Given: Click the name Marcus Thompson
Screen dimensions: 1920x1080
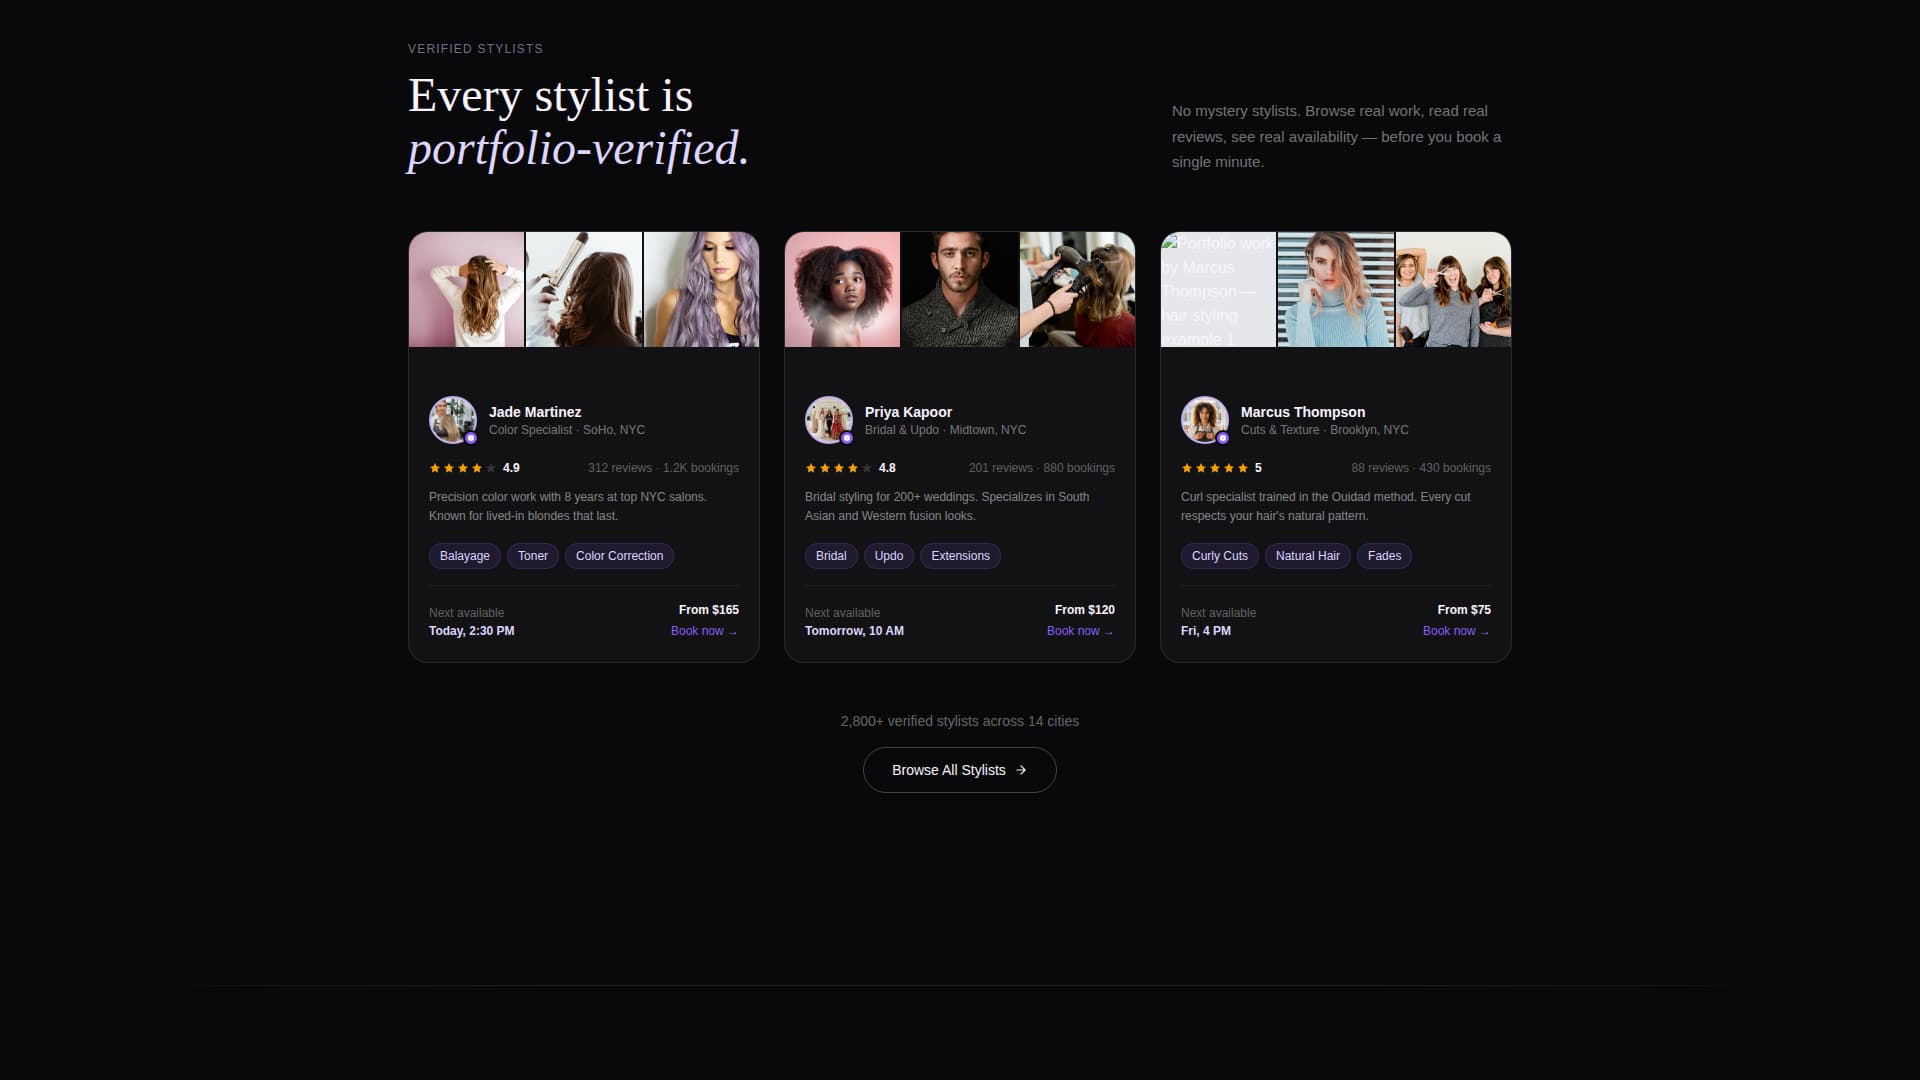Looking at the screenshot, I should pos(1303,412).
